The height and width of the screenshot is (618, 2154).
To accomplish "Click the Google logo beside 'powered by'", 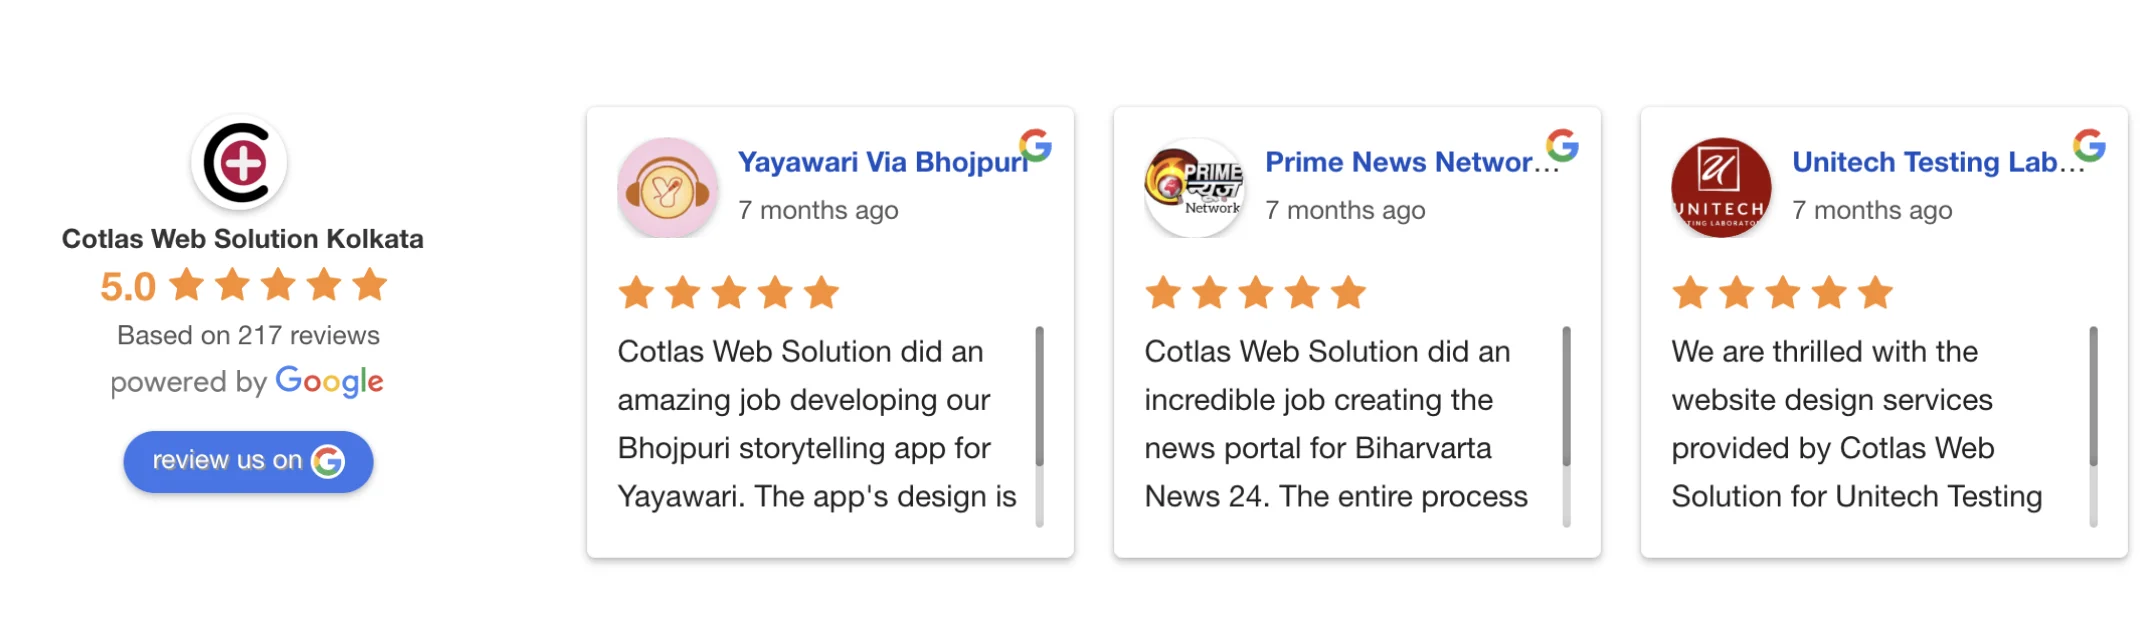I will [x=329, y=381].
